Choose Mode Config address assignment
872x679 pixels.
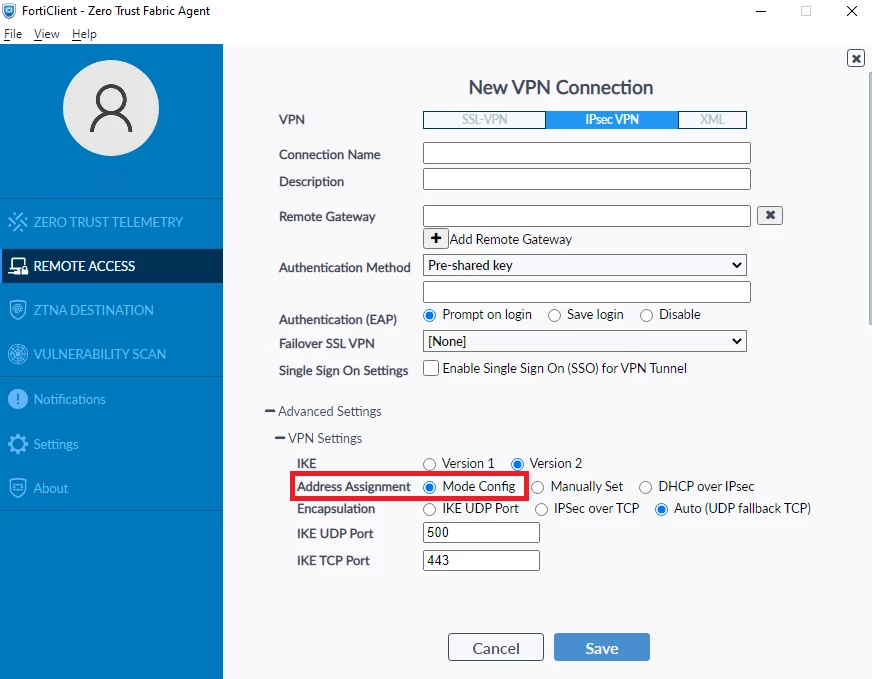pyautogui.click(x=429, y=487)
